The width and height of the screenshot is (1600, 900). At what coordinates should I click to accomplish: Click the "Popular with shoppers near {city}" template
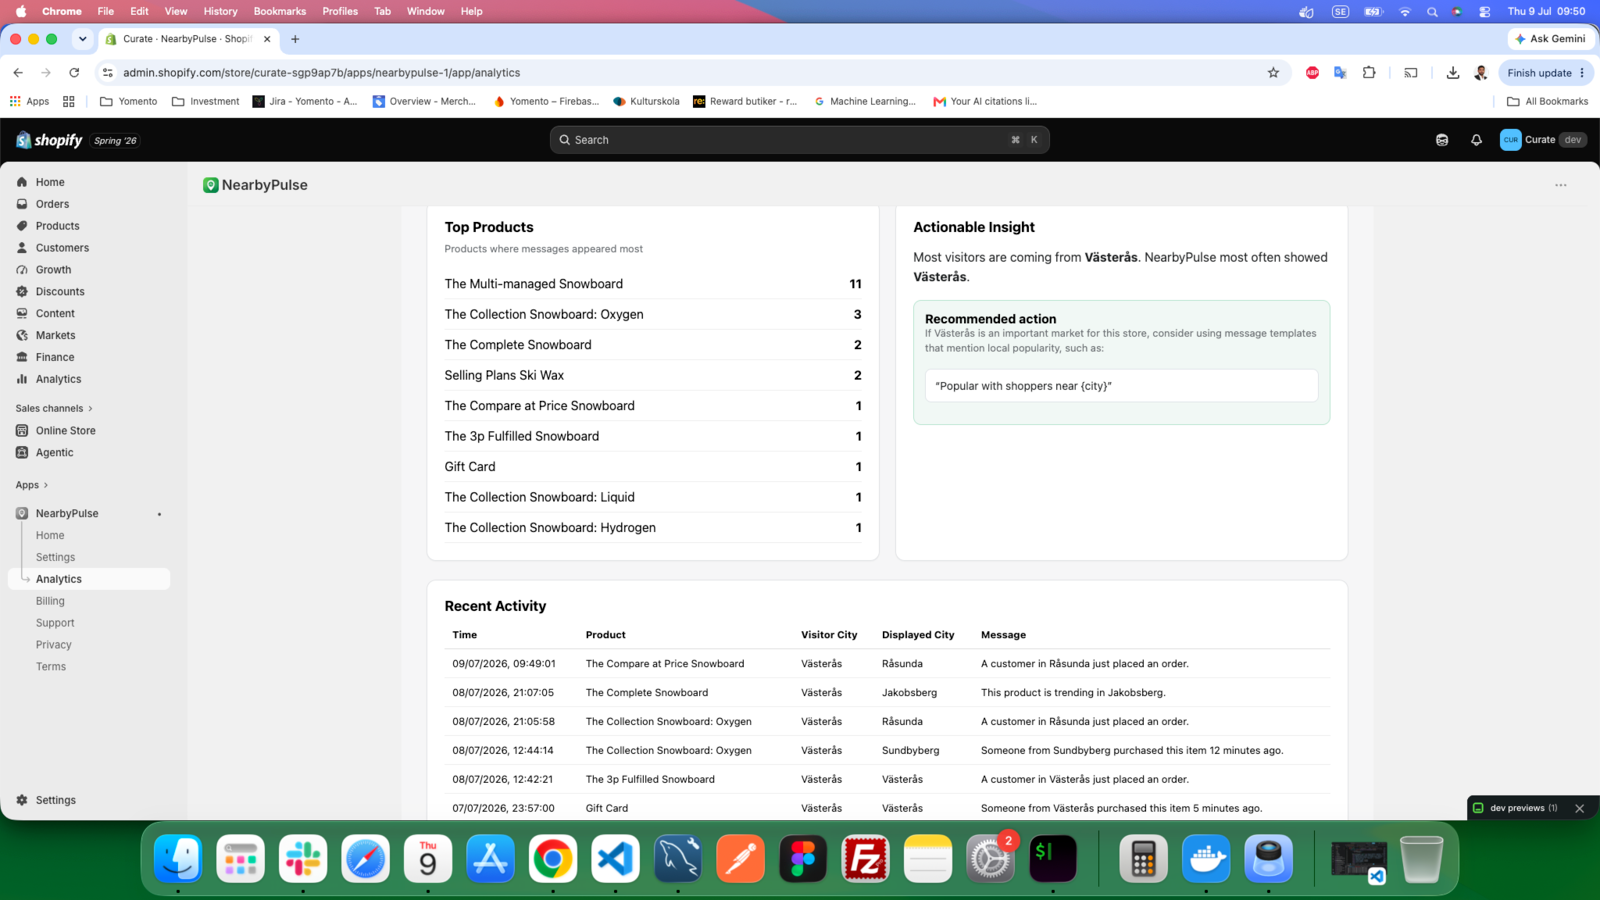pyautogui.click(x=1121, y=386)
